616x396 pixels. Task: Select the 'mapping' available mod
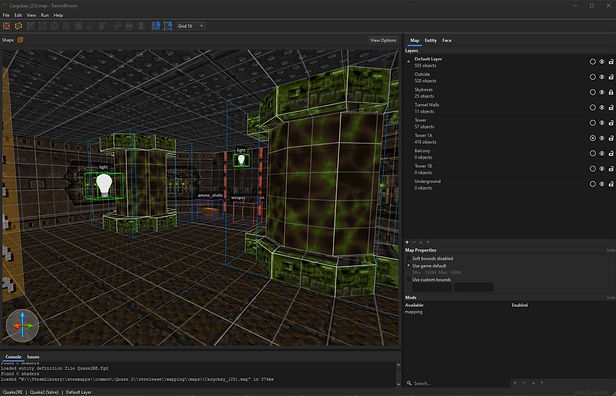click(x=414, y=312)
